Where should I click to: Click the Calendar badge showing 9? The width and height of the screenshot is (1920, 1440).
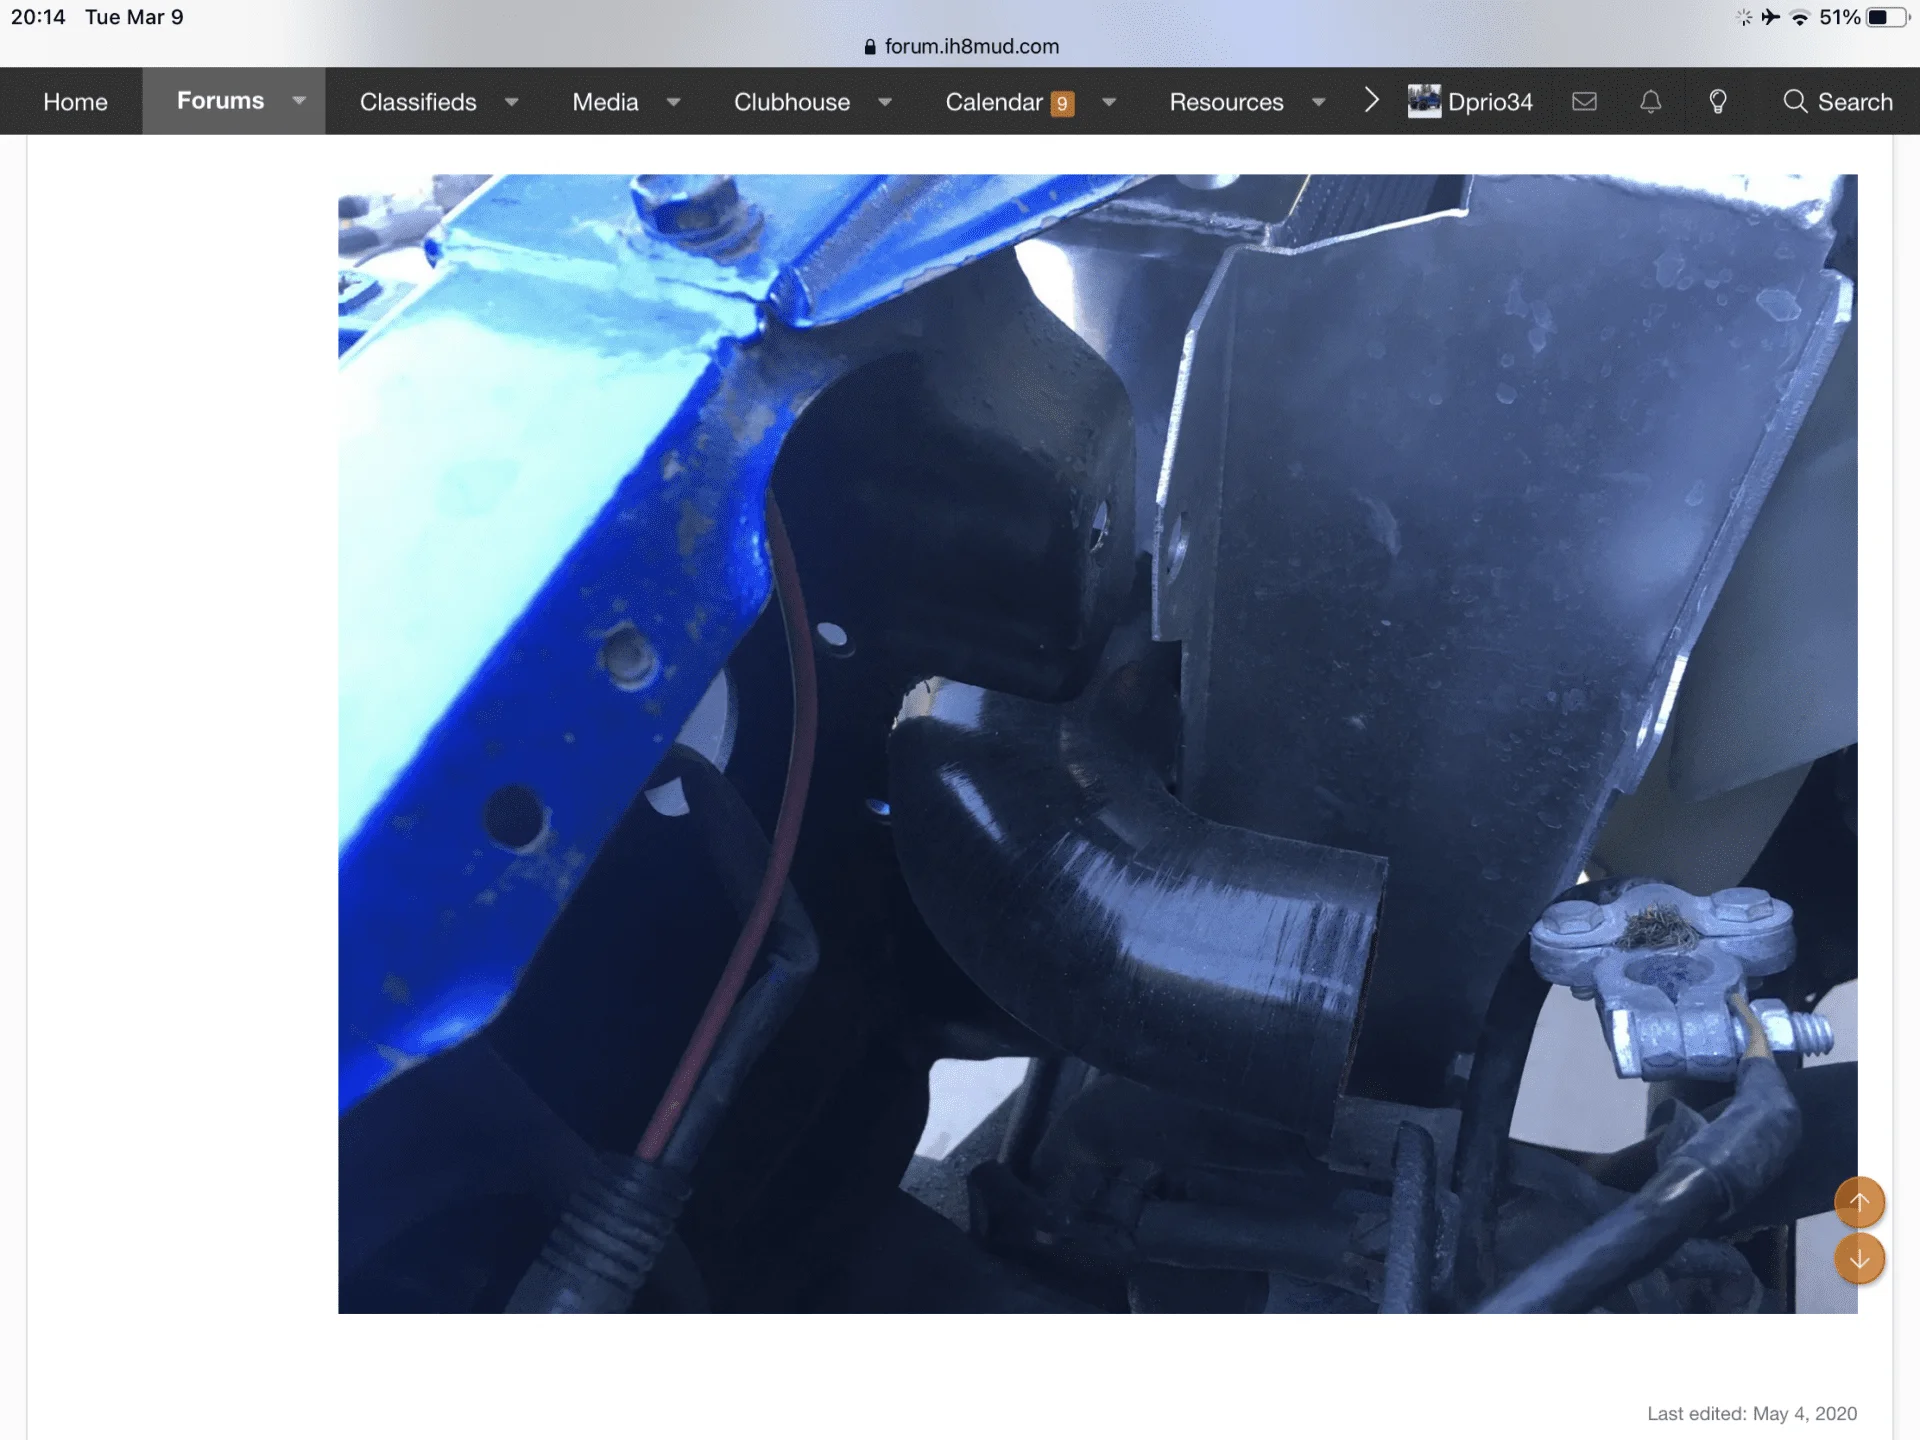[1062, 104]
